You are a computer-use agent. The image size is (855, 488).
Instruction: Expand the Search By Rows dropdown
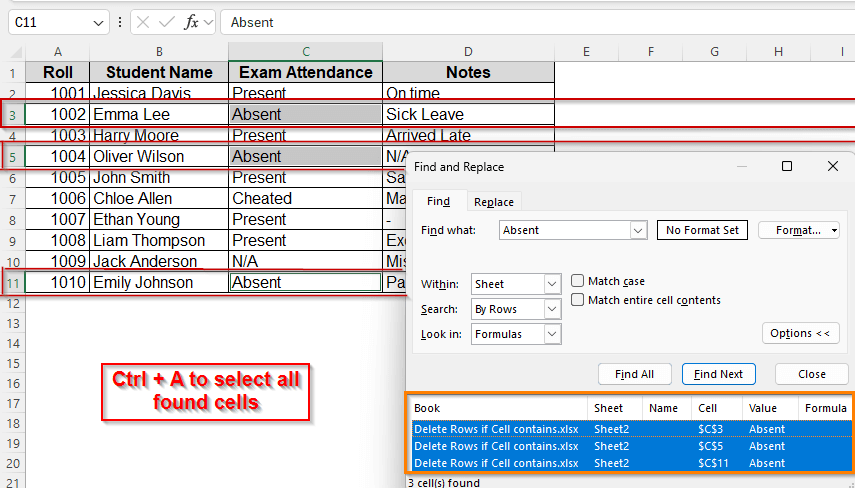(552, 310)
